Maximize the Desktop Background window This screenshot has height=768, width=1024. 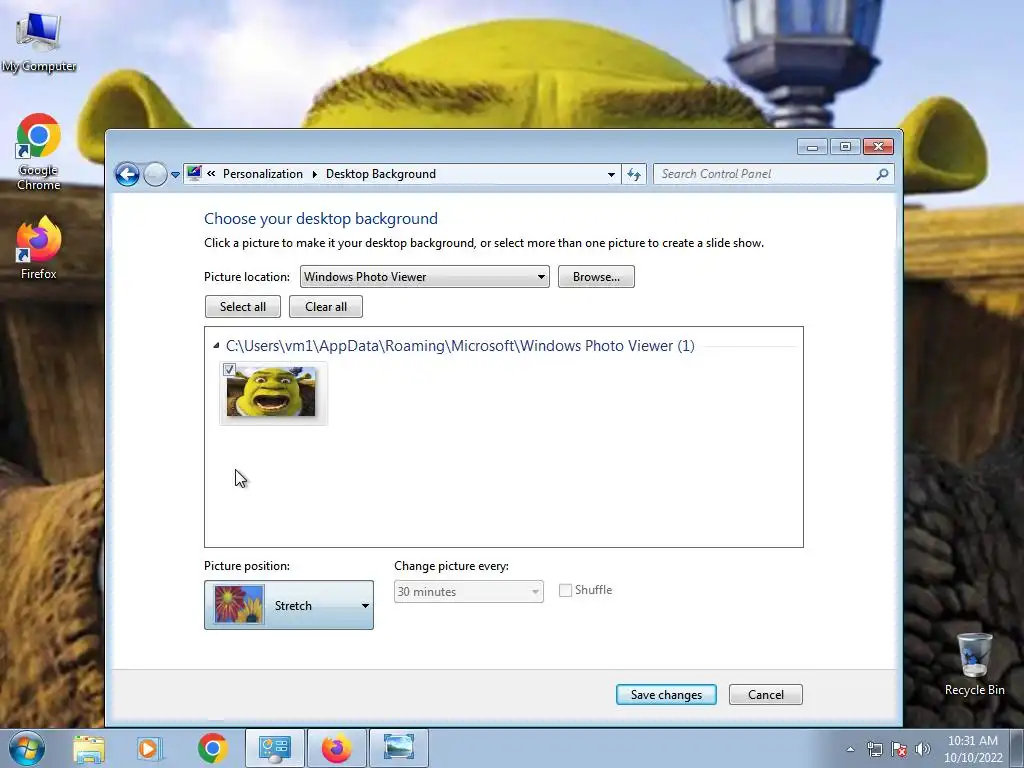tap(845, 147)
